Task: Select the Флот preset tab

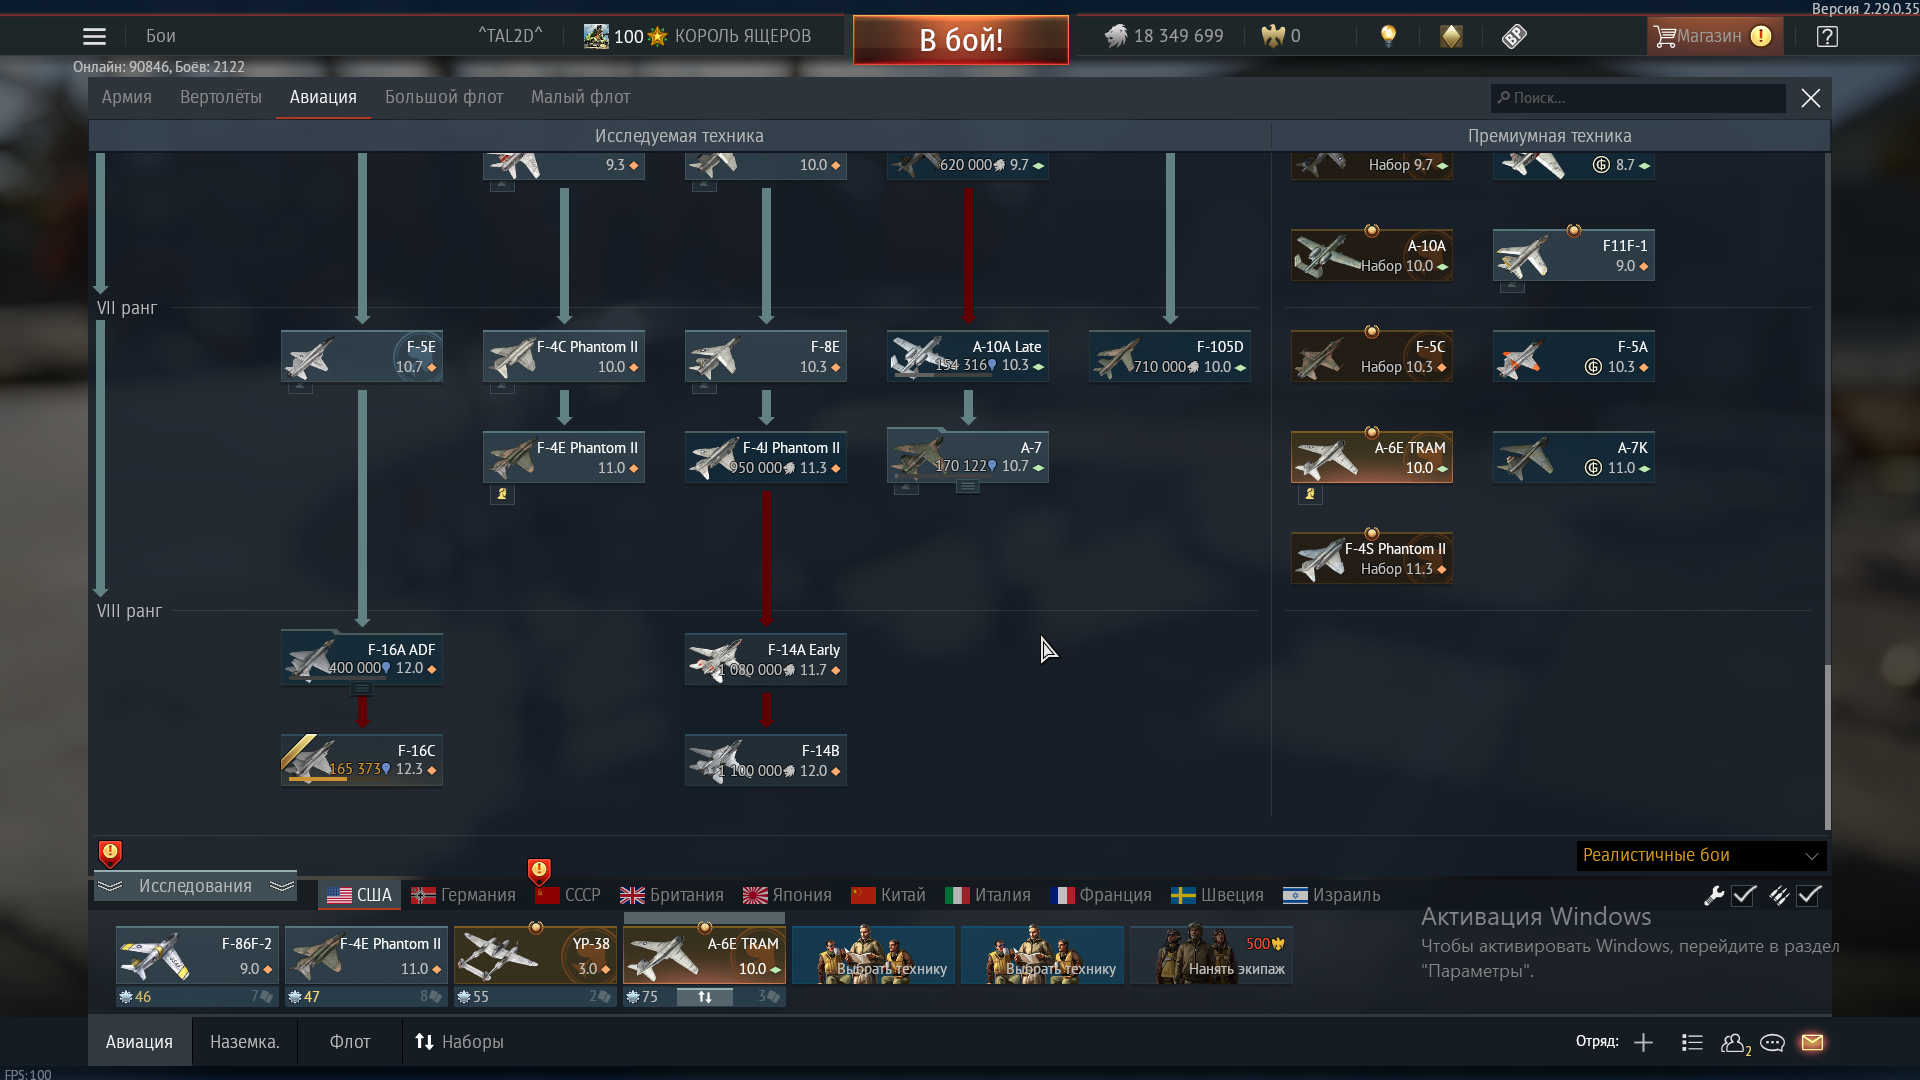Action: (x=350, y=1042)
